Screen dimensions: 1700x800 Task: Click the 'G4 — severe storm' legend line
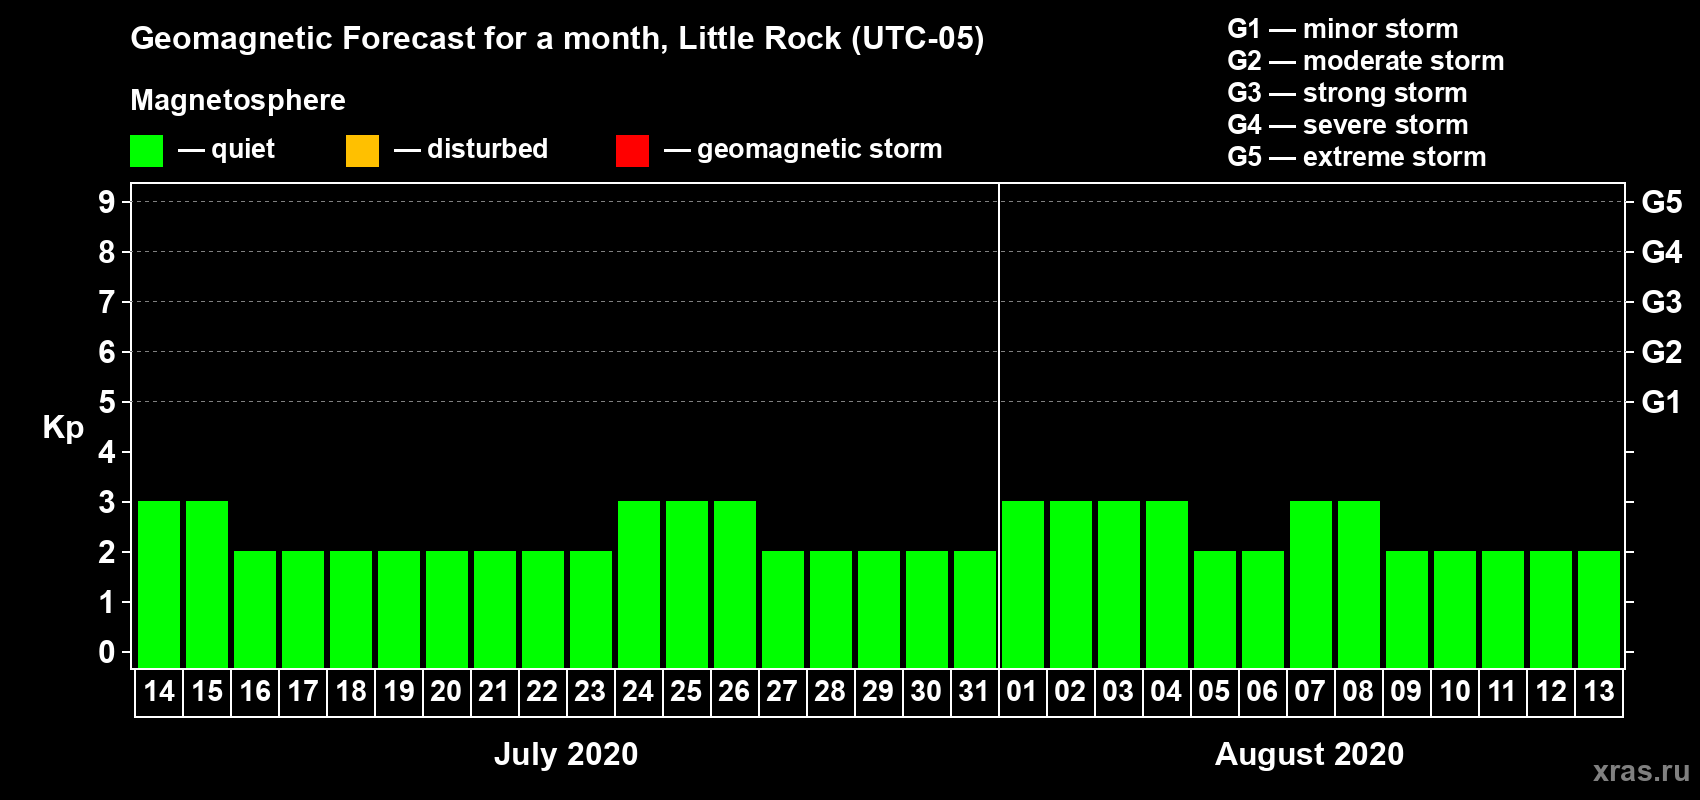pos(1347,125)
